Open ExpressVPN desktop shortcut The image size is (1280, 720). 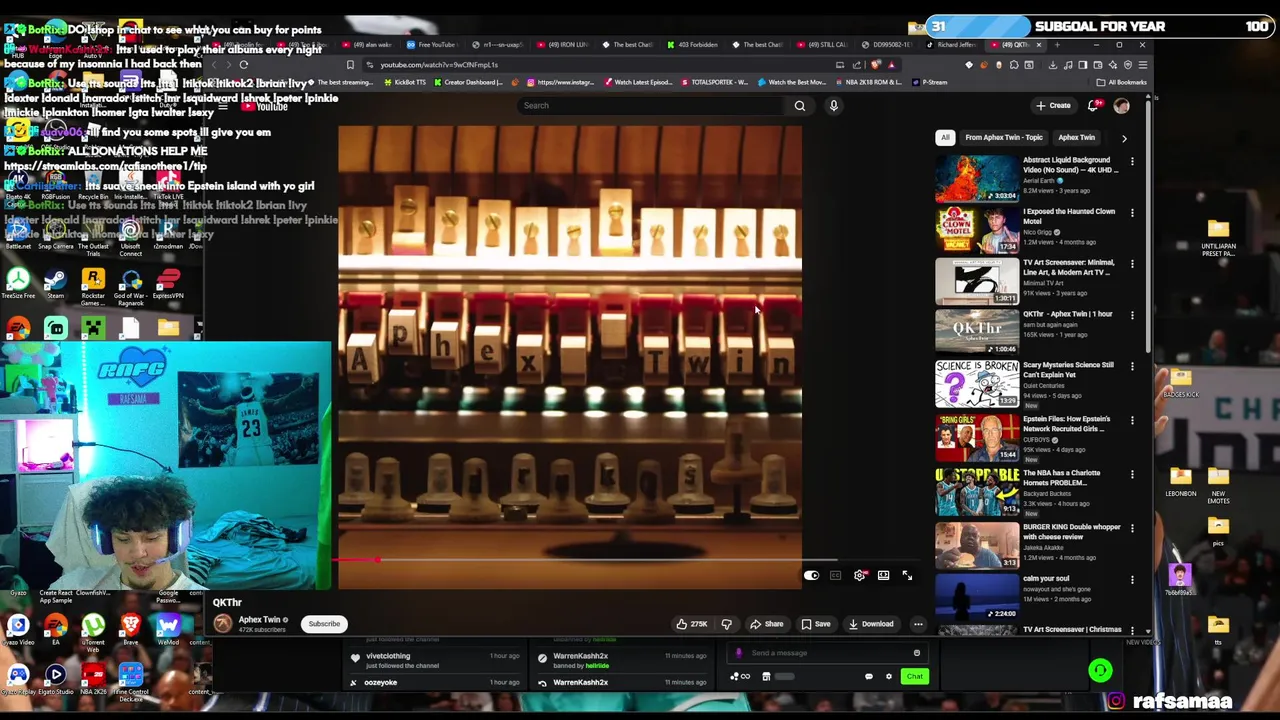tap(168, 283)
